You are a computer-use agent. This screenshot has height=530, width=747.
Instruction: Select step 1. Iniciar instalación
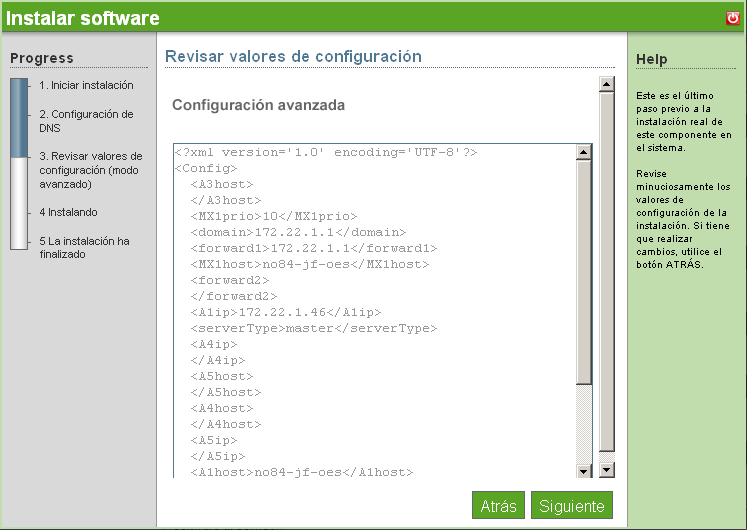(86, 85)
